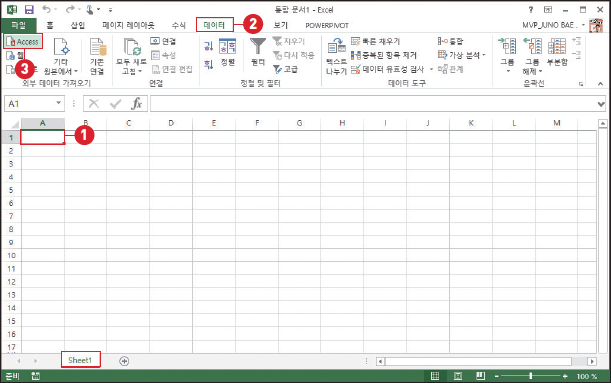Image resolution: width=611 pixels, height=383 pixels.
Task: Switch to the 보기 (View) tab
Action: click(x=280, y=25)
